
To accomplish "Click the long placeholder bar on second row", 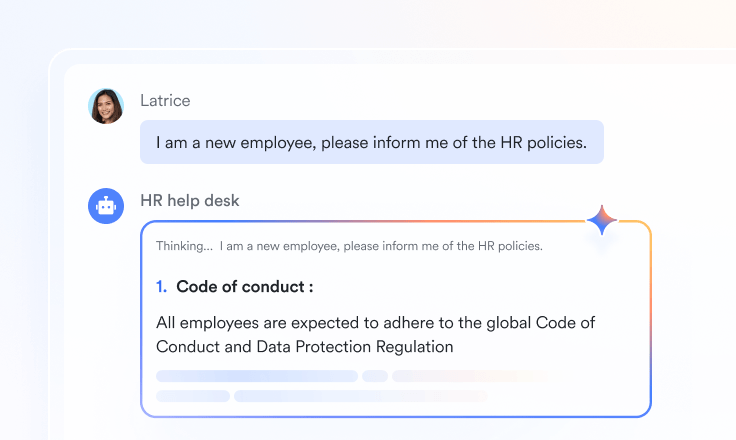I will (360, 396).
